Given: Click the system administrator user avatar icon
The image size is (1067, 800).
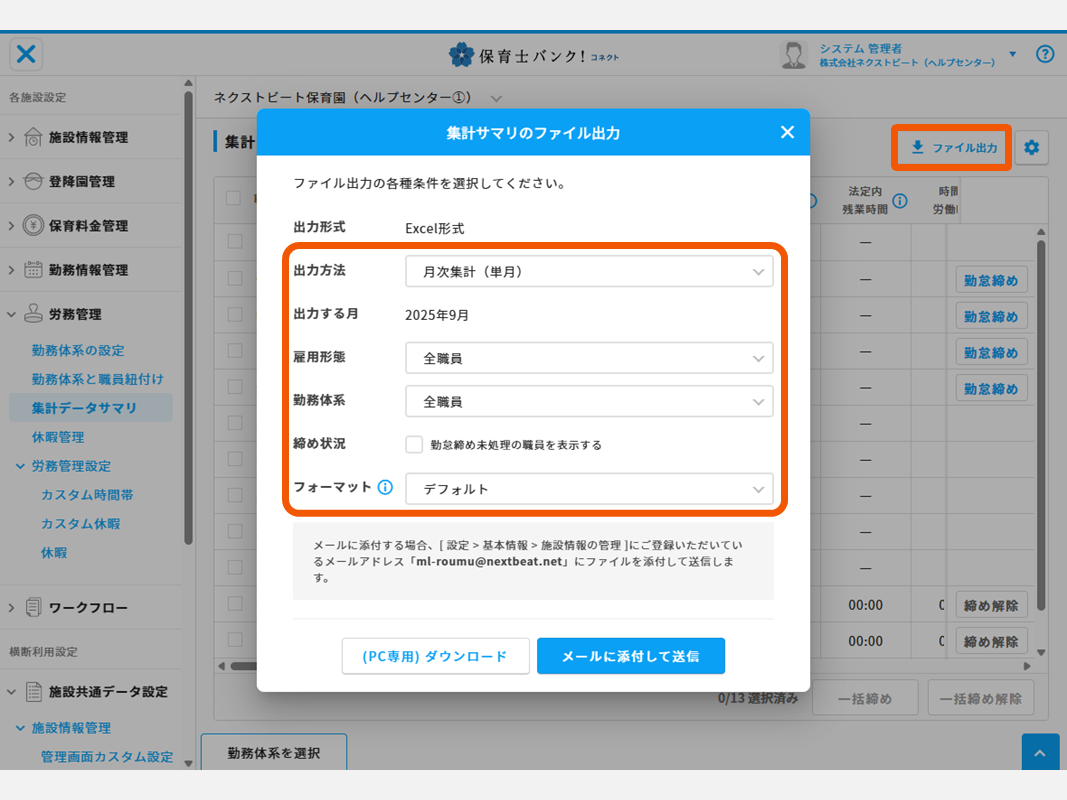Looking at the screenshot, I should tap(794, 55).
